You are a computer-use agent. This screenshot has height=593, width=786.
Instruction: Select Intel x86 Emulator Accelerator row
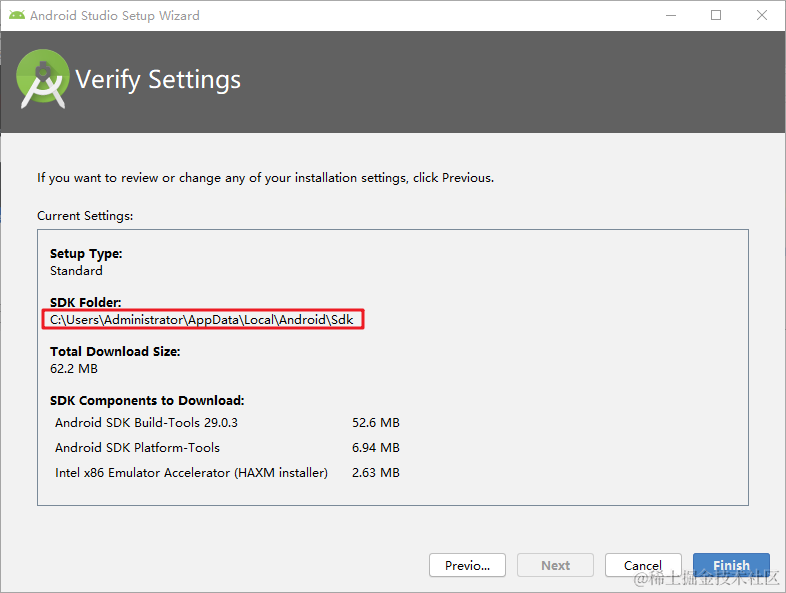pyautogui.click(x=228, y=473)
